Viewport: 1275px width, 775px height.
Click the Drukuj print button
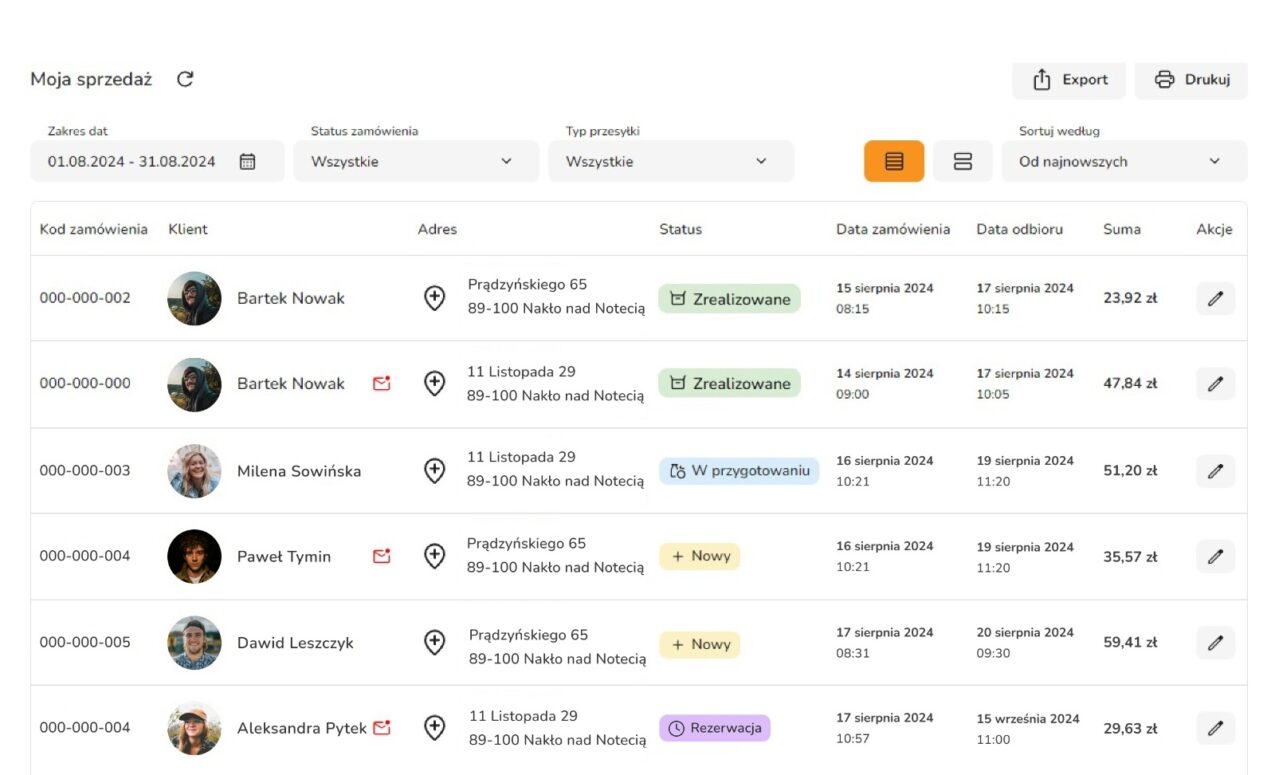[1191, 80]
